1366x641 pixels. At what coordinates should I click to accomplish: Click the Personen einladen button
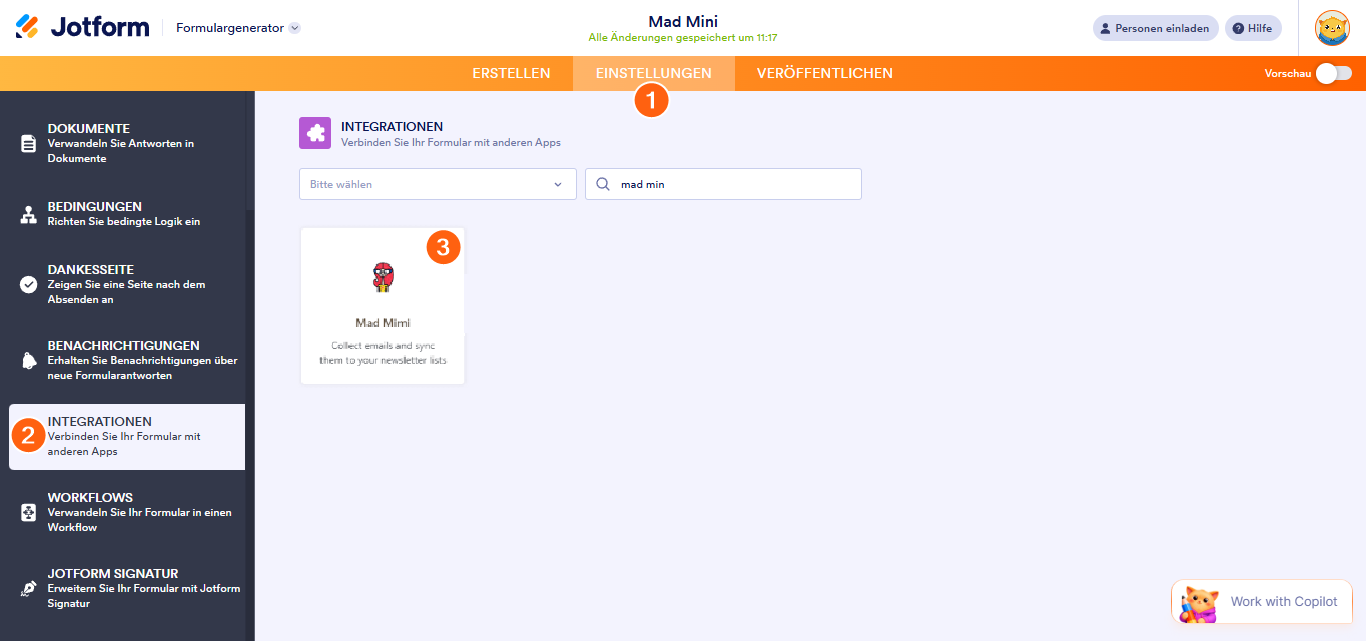(1155, 28)
